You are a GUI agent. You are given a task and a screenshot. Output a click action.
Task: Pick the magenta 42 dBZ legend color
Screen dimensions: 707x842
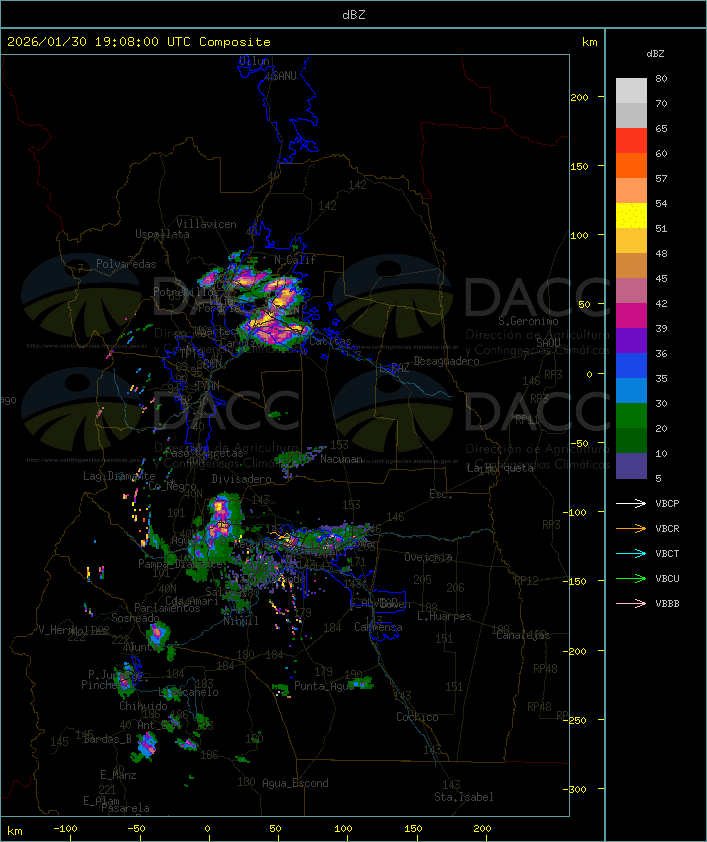[631, 316]
